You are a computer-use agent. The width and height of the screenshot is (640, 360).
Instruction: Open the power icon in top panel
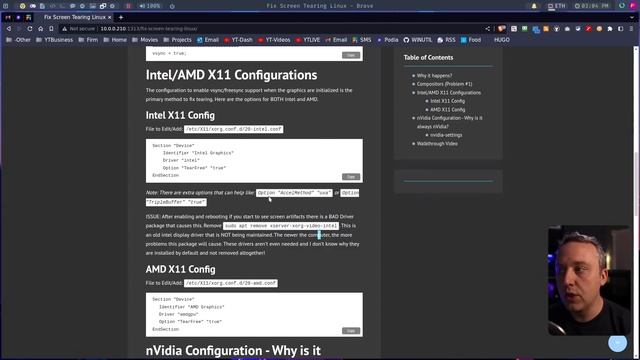pos(172,6)
